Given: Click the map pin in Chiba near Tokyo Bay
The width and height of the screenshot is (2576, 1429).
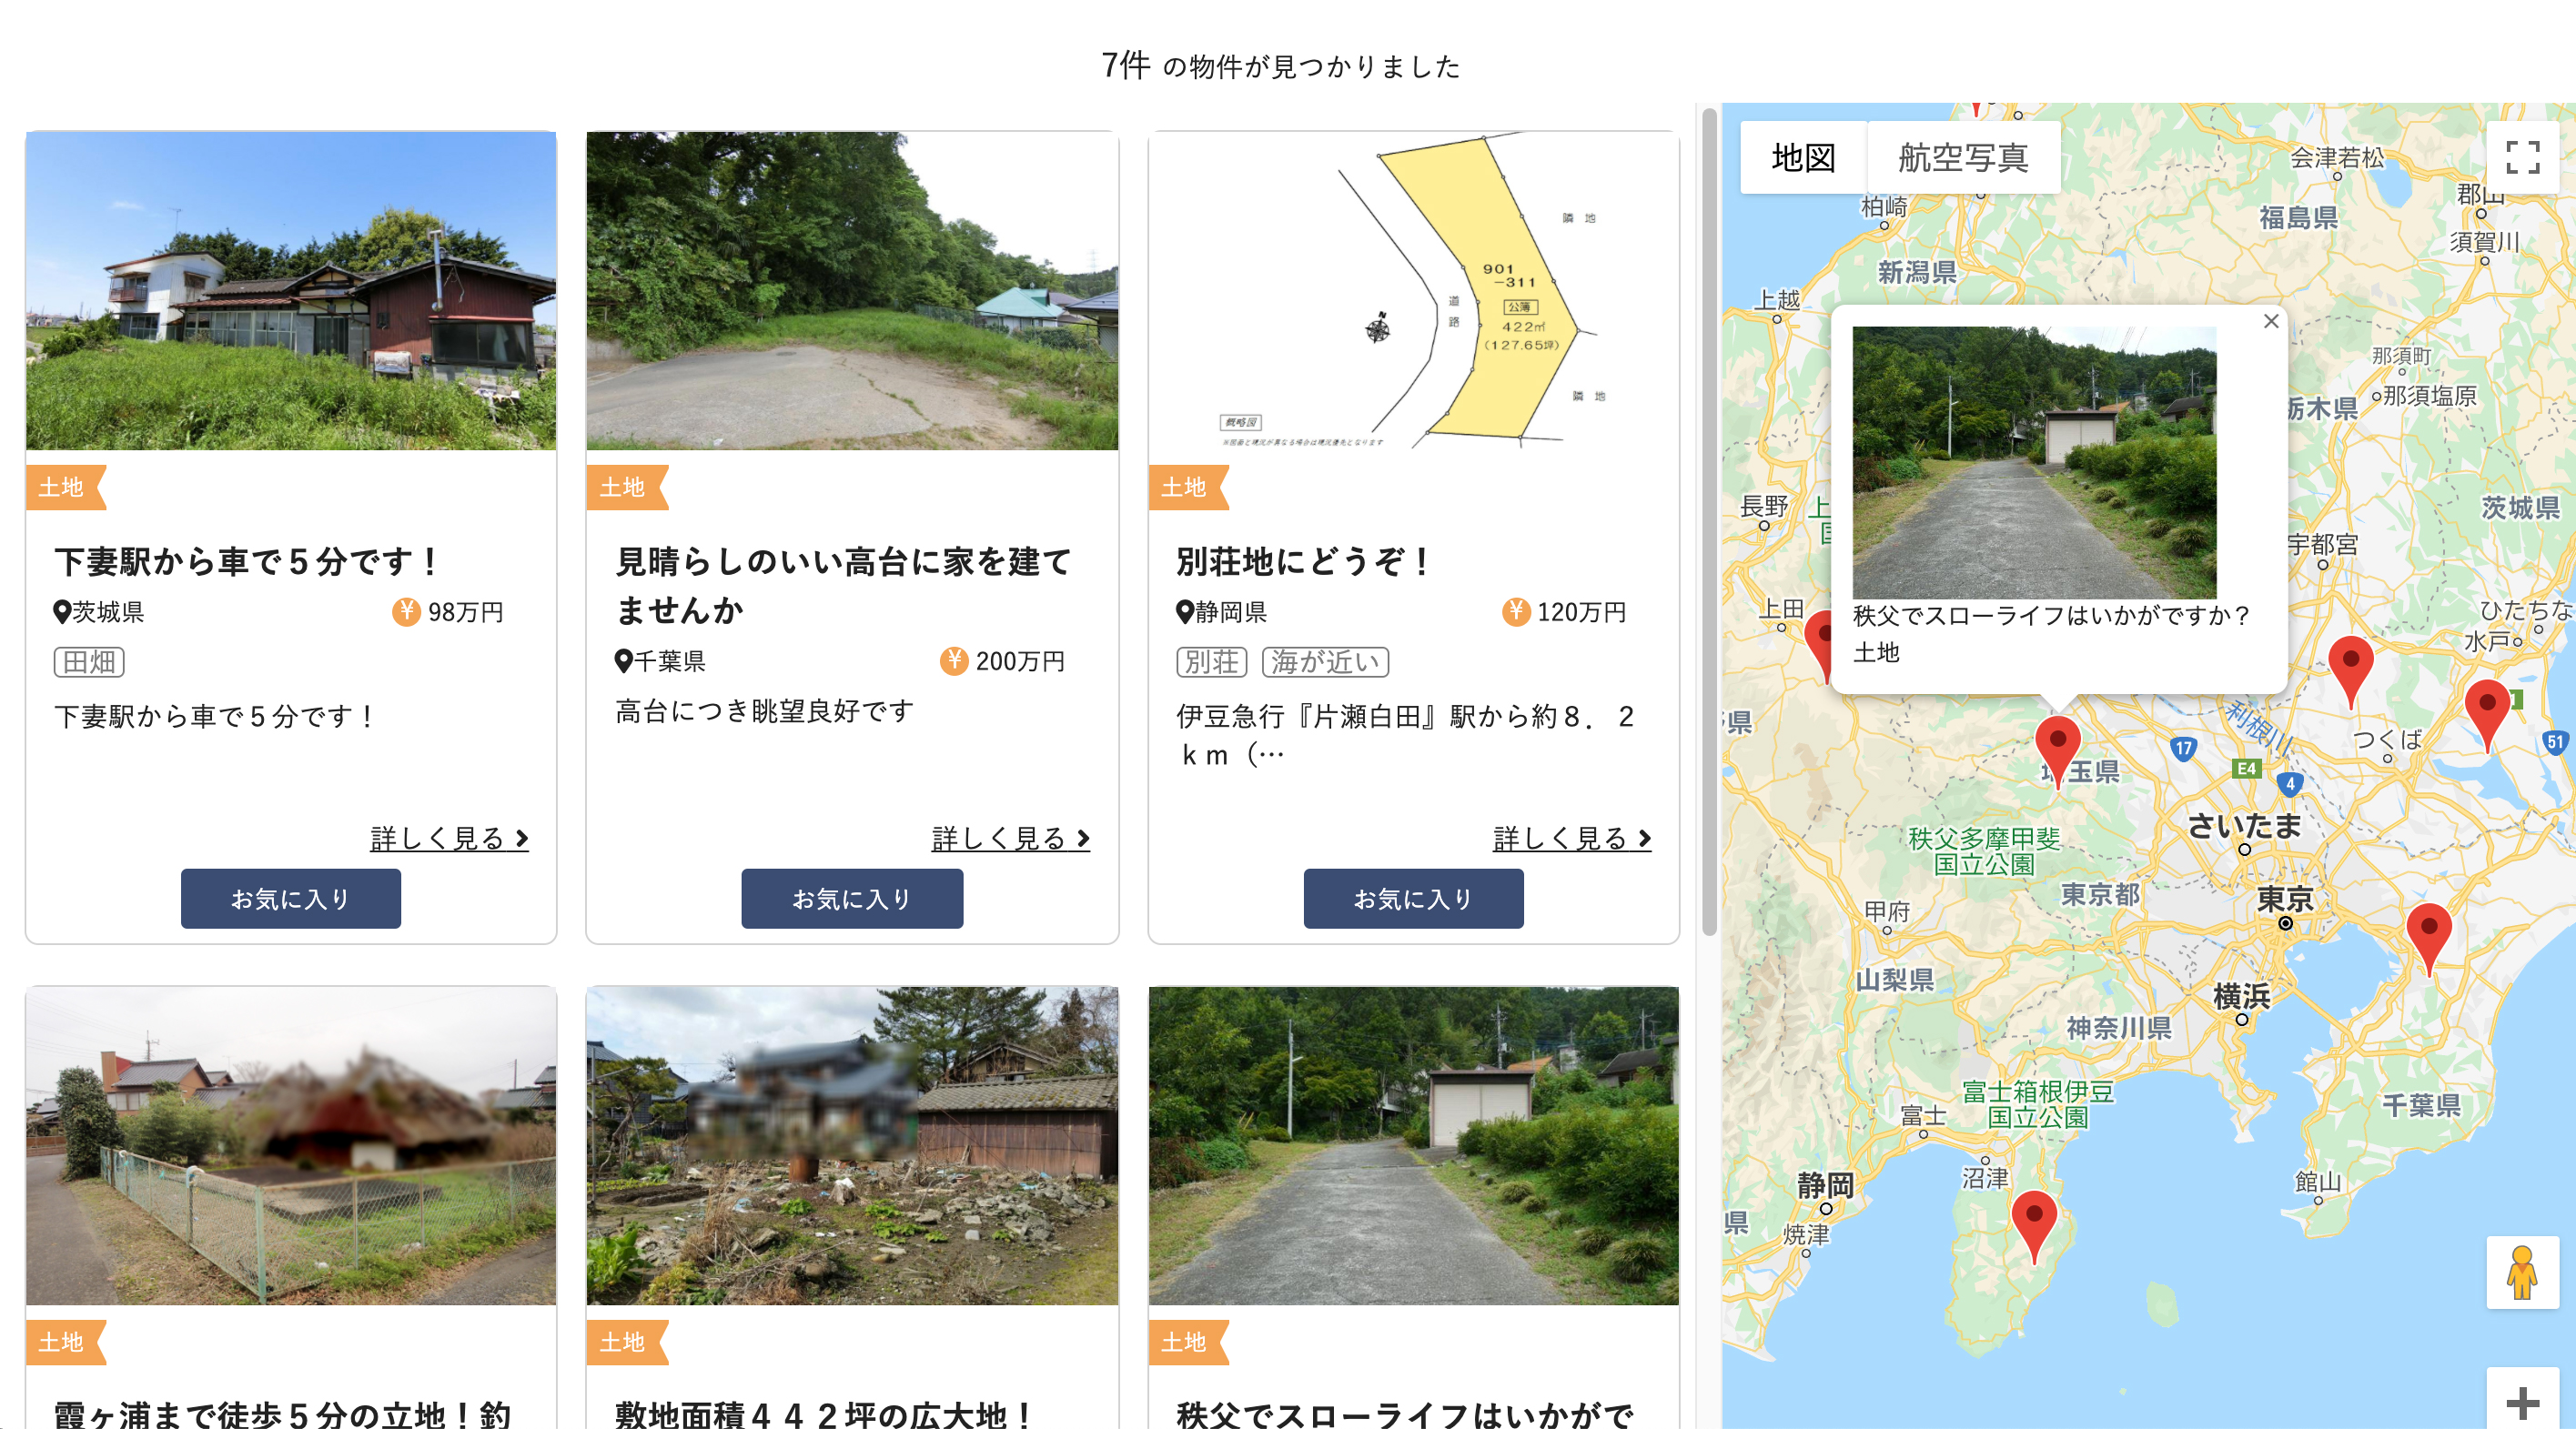Looking at the screenshot, I should click(2428, 938).
